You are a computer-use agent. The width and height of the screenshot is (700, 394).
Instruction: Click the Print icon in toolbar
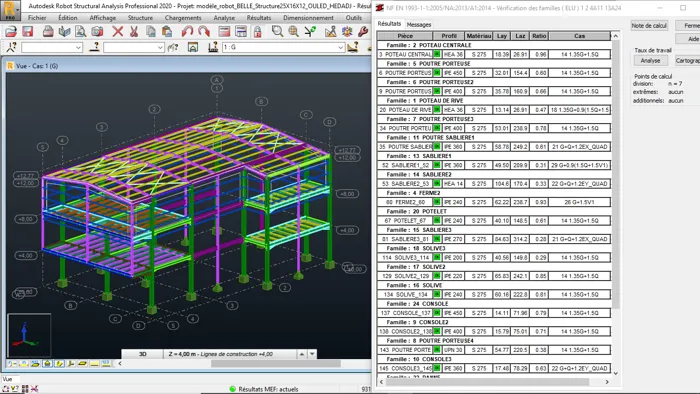pyautogui.click(x=48, y=31)
